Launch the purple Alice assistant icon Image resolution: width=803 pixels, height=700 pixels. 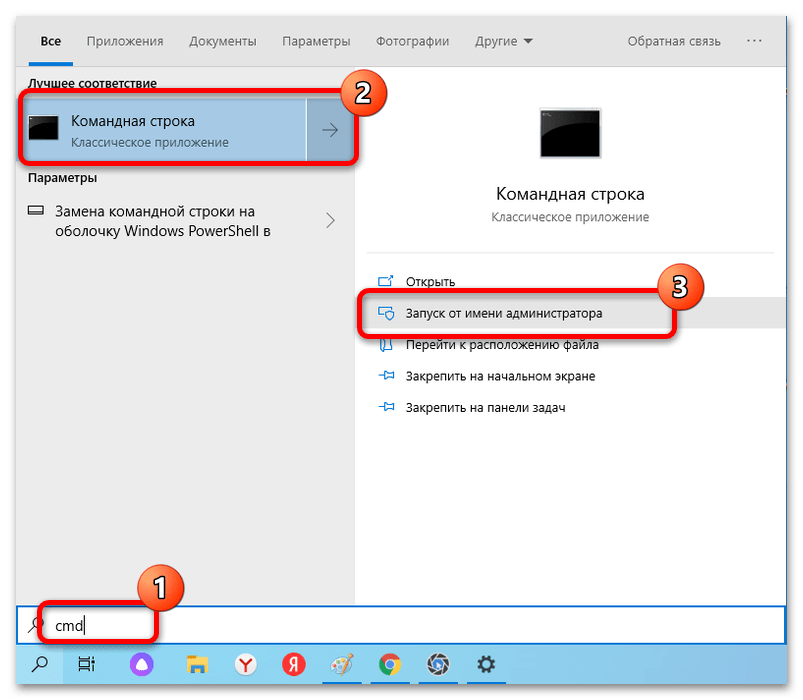(x=141, y=665)
